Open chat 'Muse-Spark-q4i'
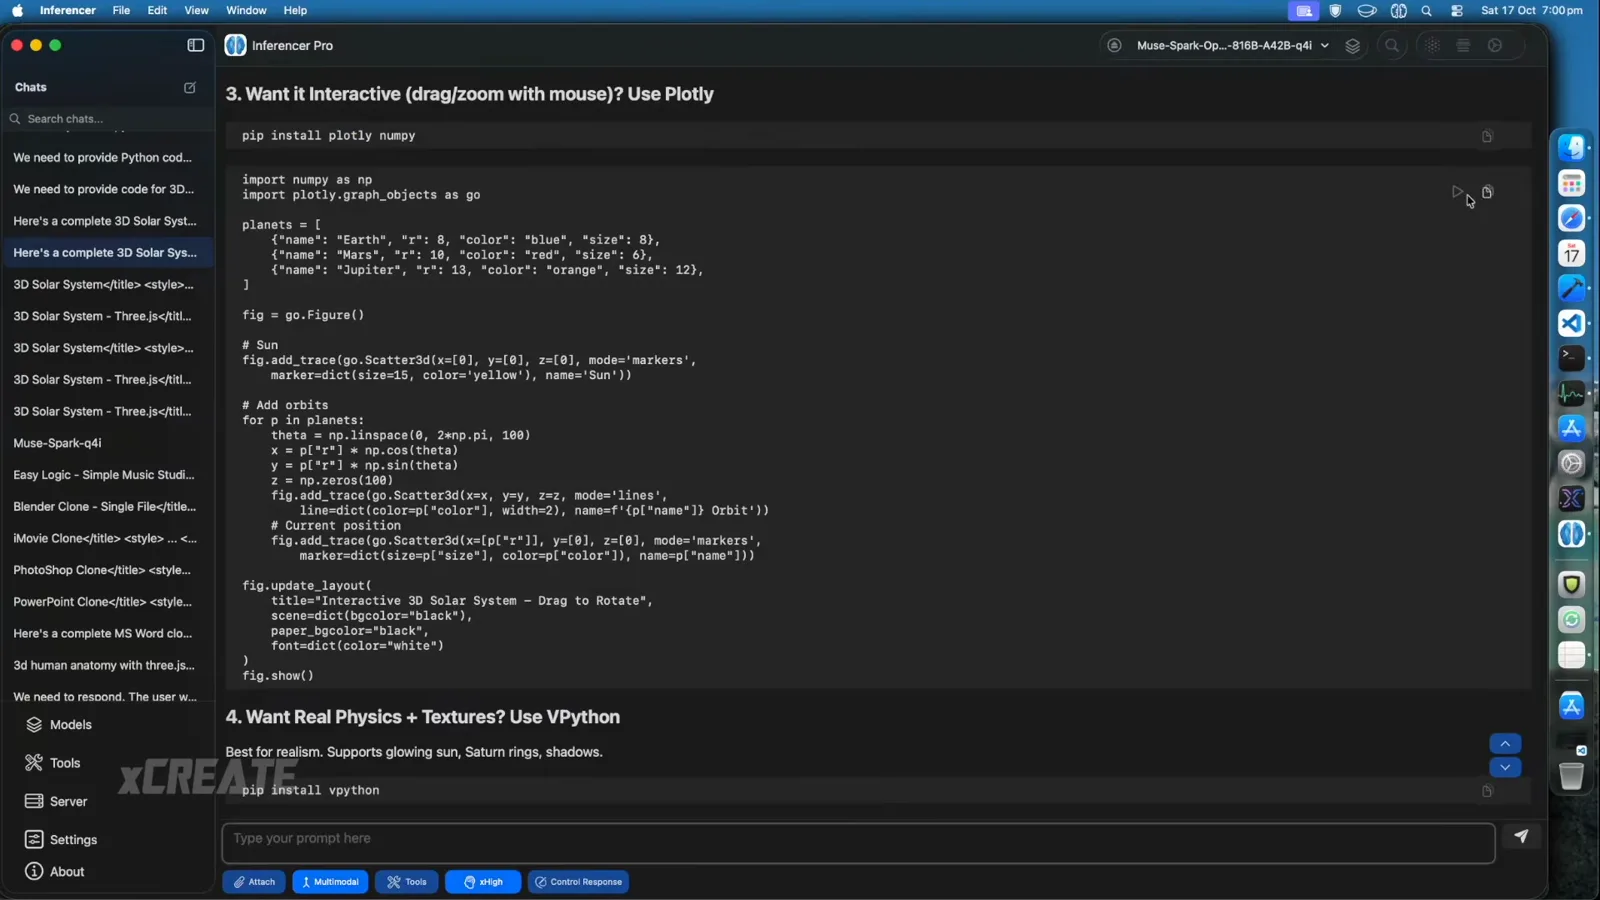 coord(107,443)
